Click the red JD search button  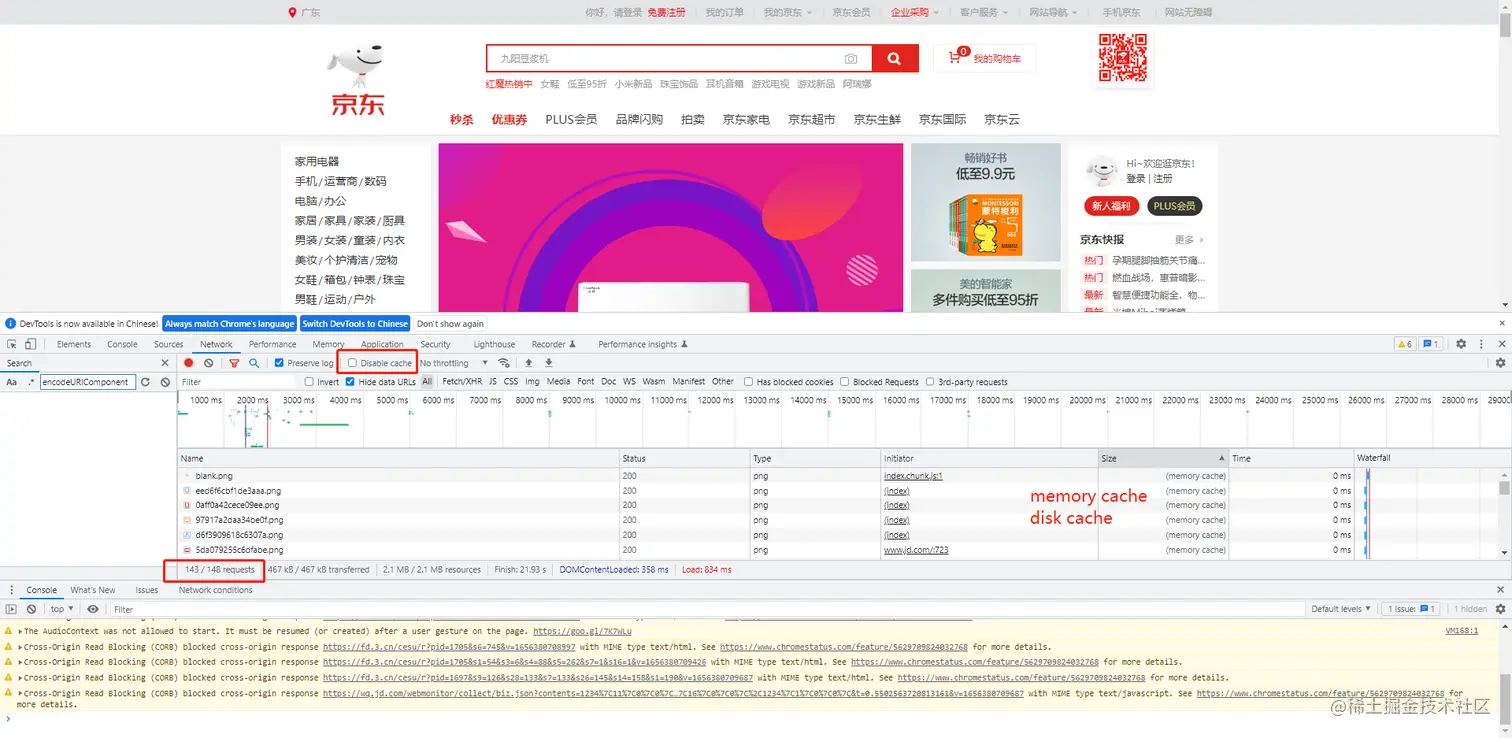895,59
